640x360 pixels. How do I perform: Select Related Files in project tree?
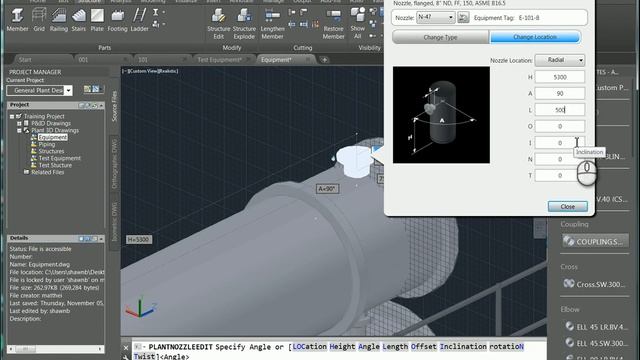click(x=47, y=172)
